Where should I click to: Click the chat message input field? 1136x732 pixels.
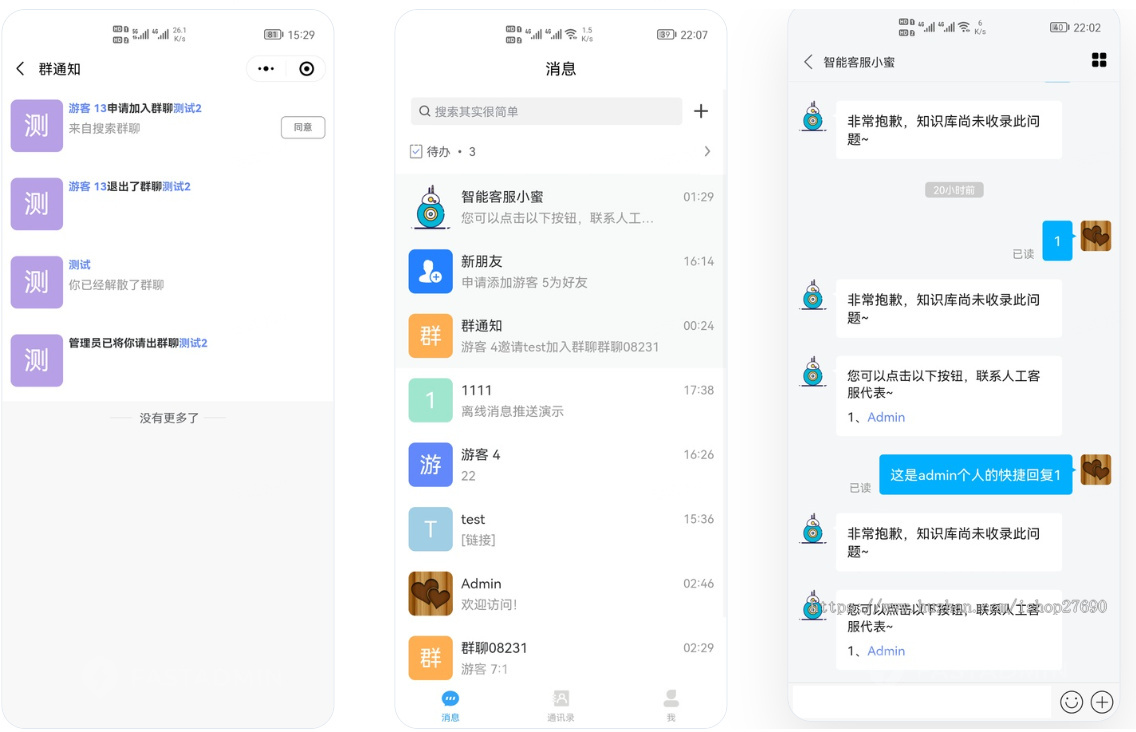(x=922, y=702)
